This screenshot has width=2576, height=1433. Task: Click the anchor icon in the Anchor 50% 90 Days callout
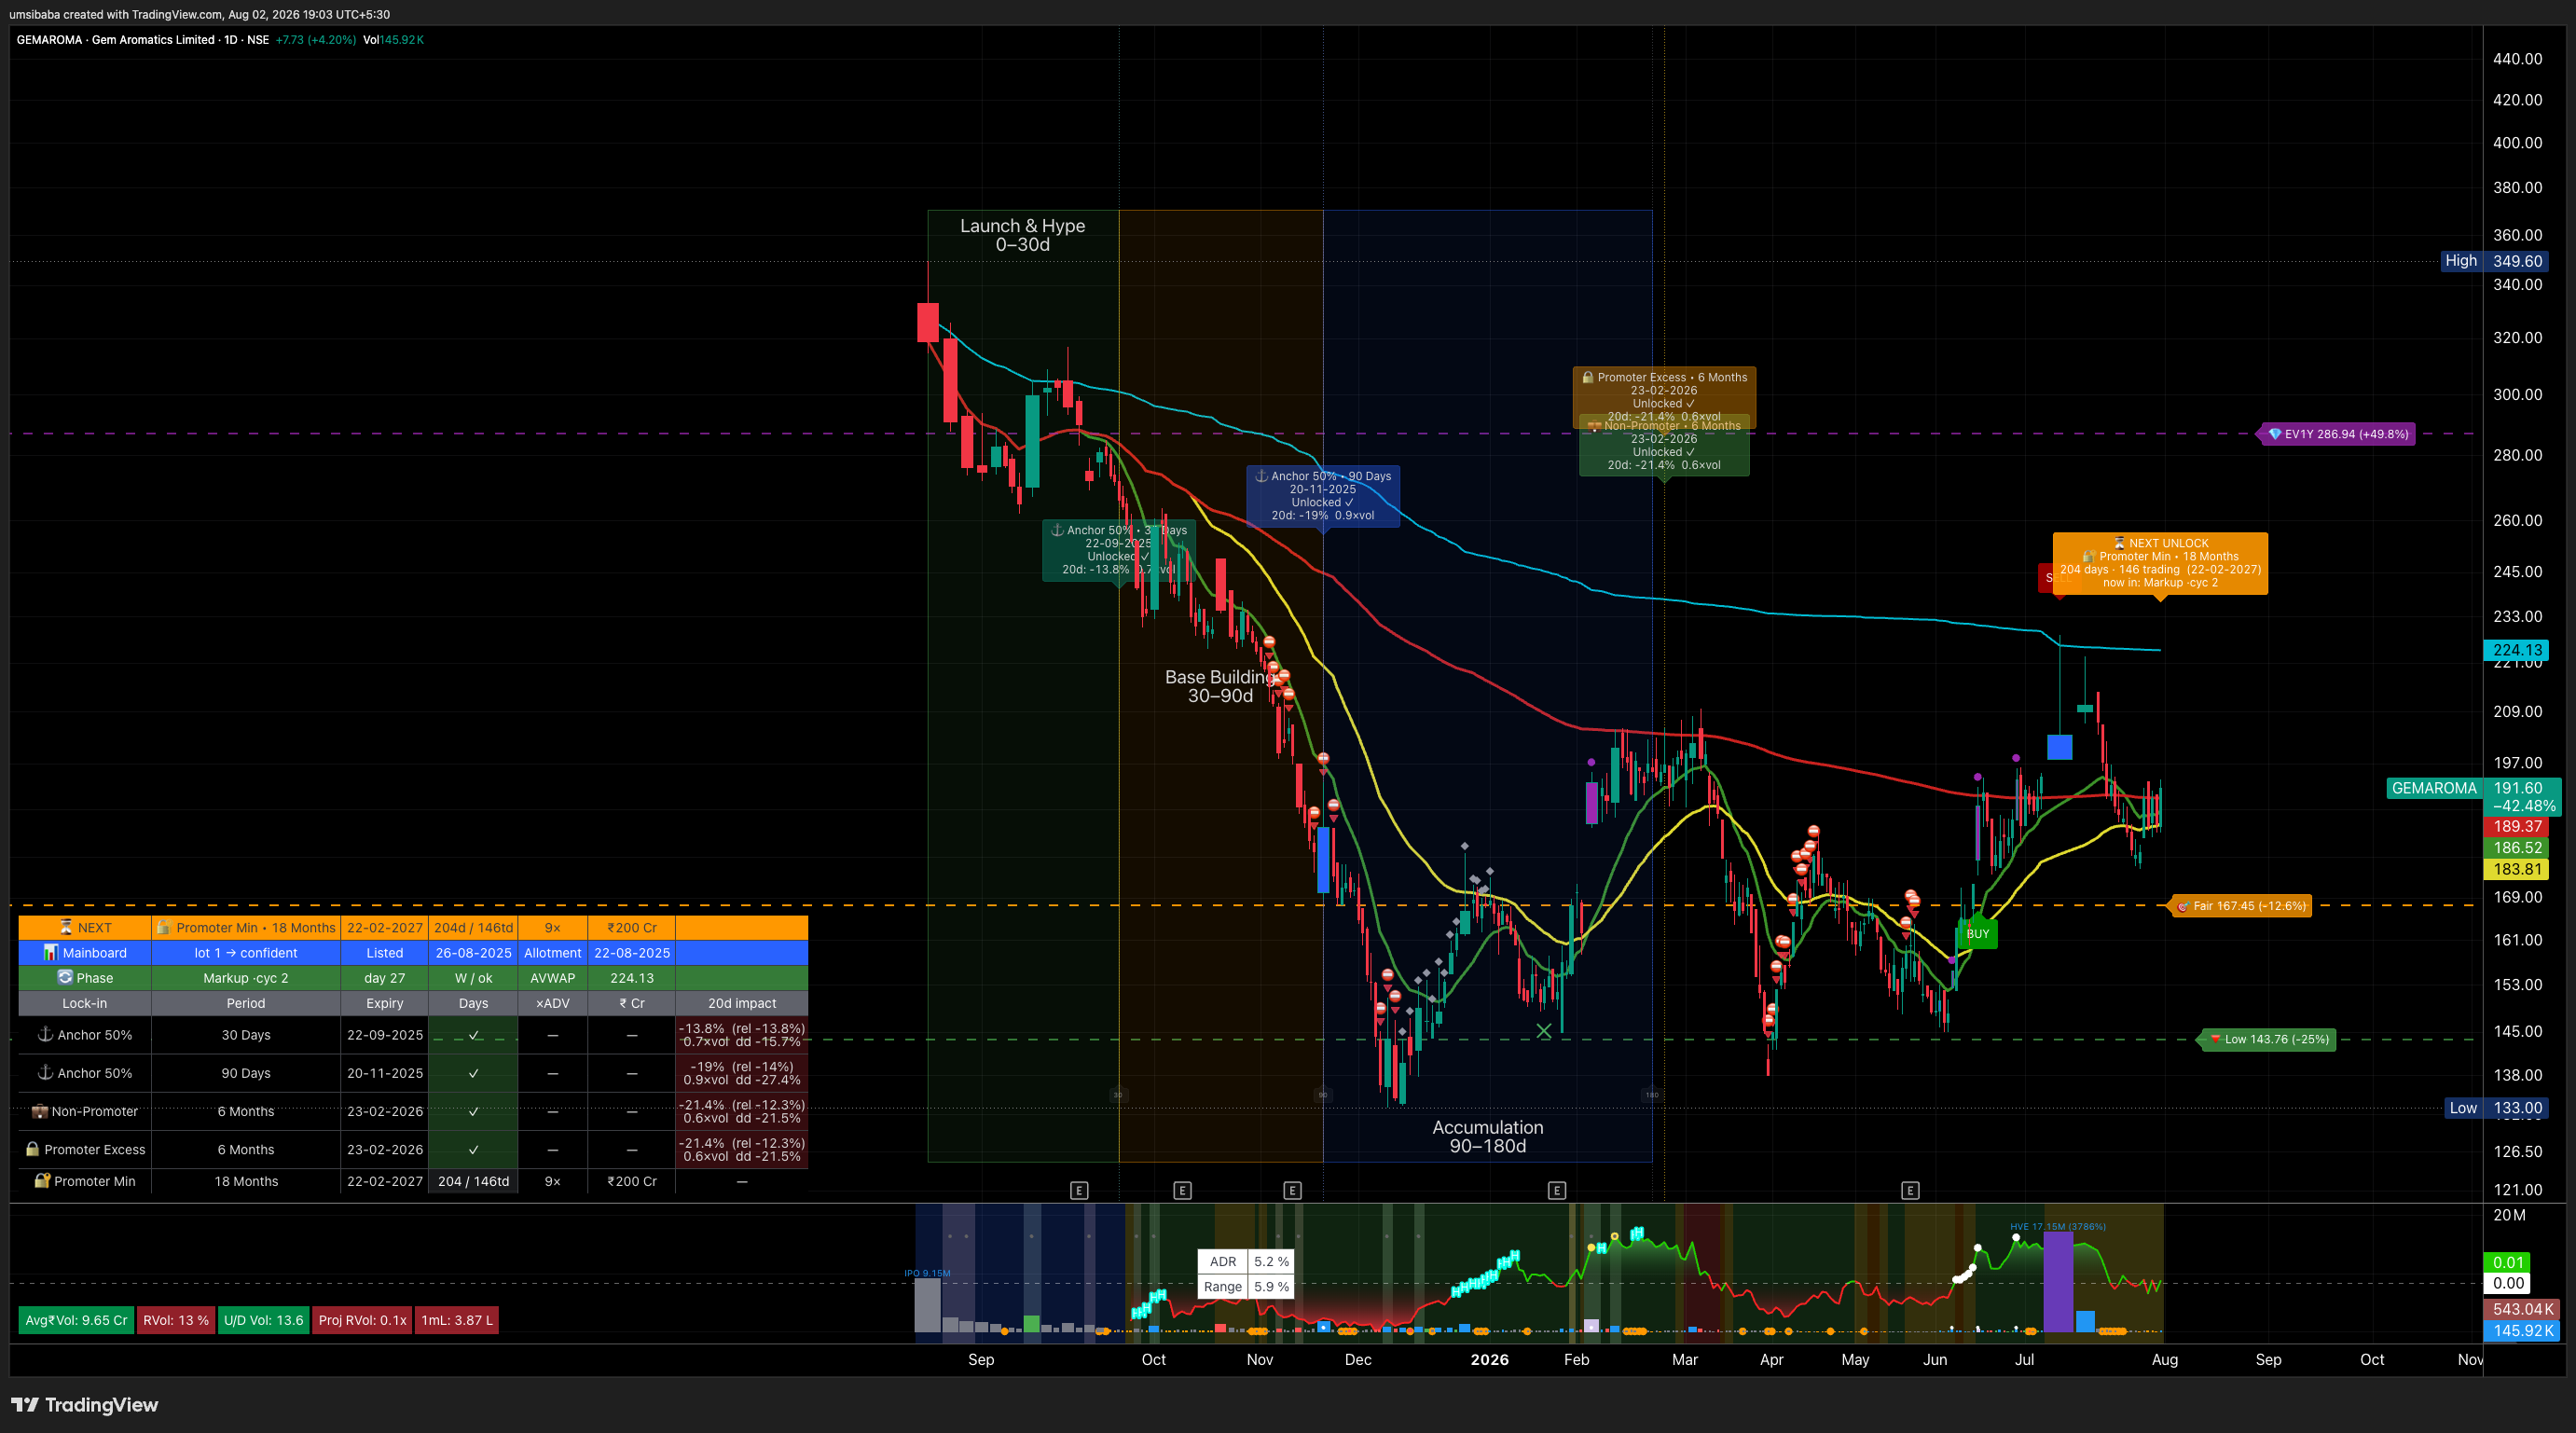[1261, 476]
